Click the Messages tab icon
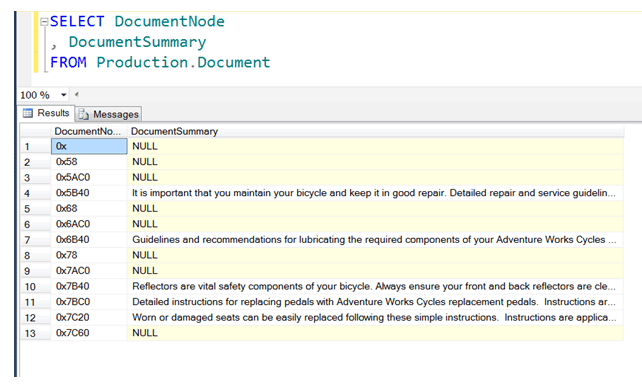642x390 pixels. click(x=84, y=114)
